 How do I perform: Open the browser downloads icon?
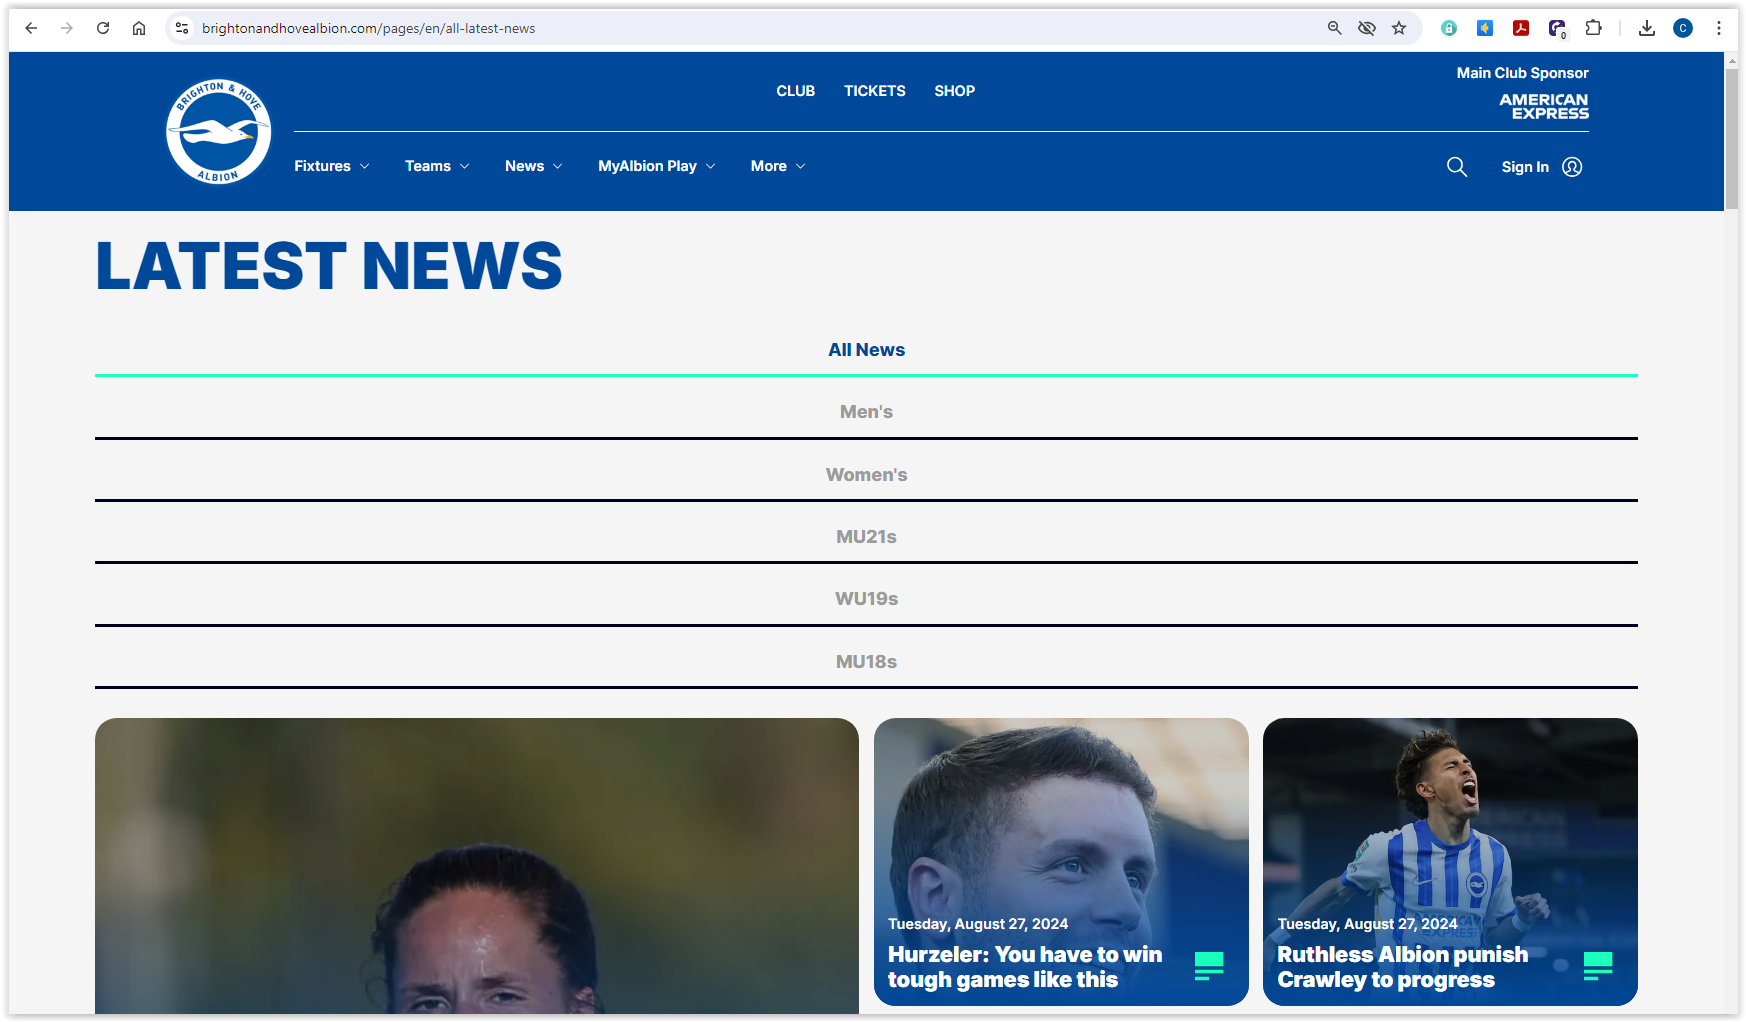point(1647,28)
